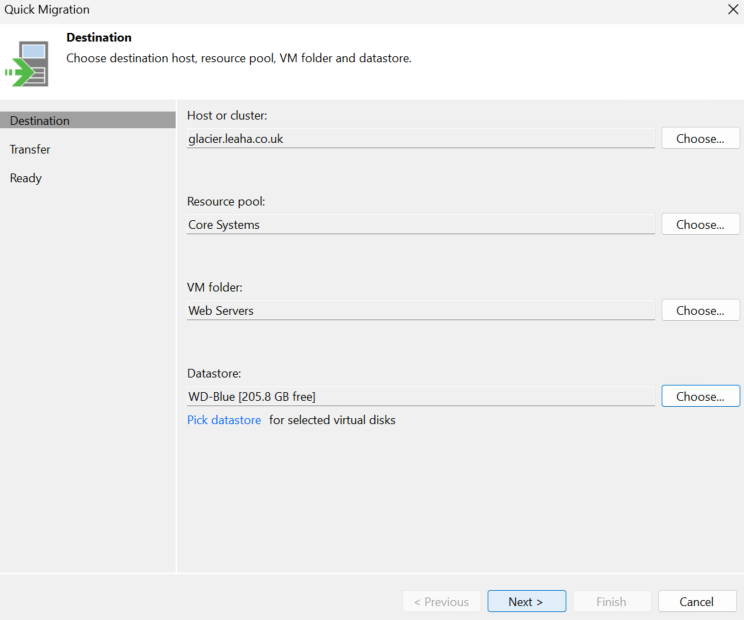Select the Destination step in sidebar

point(88,120)
